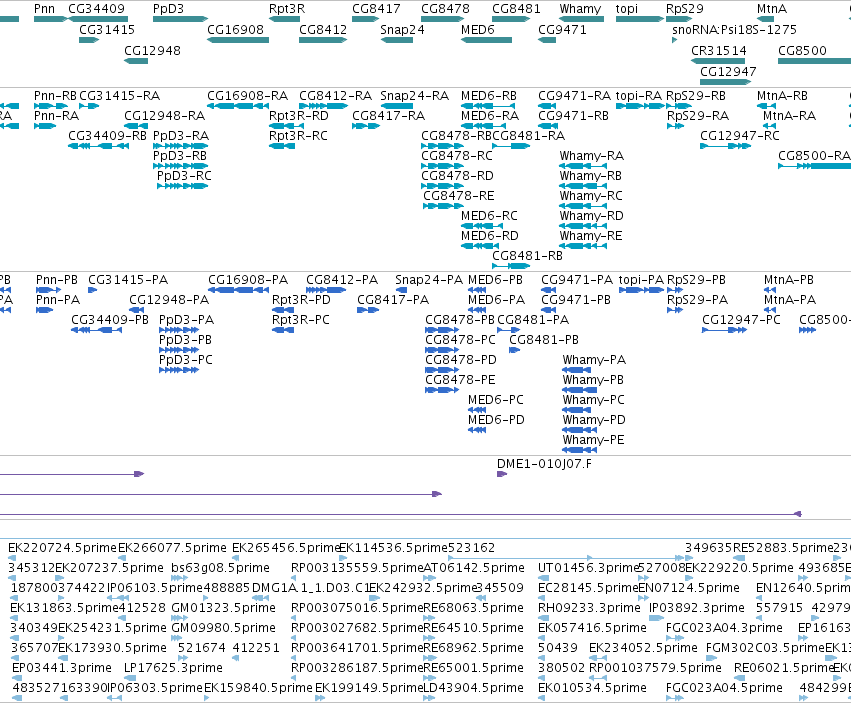Open the CG31415-RA transcript label
This screenshot has height=703, width=851.
click(x=119, y=96)
